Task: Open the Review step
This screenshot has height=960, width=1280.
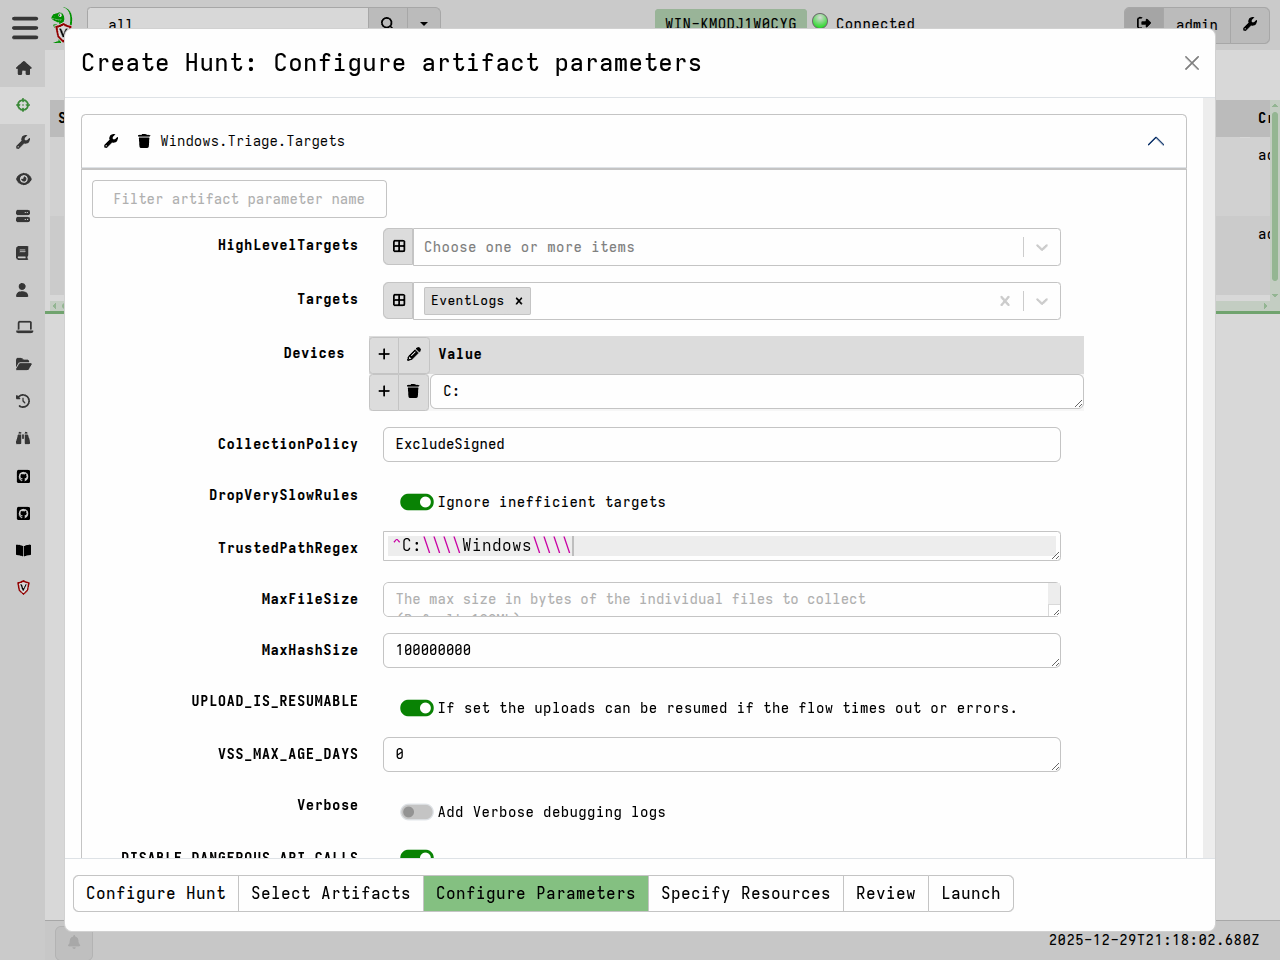Action: click(x=885, y=893)
